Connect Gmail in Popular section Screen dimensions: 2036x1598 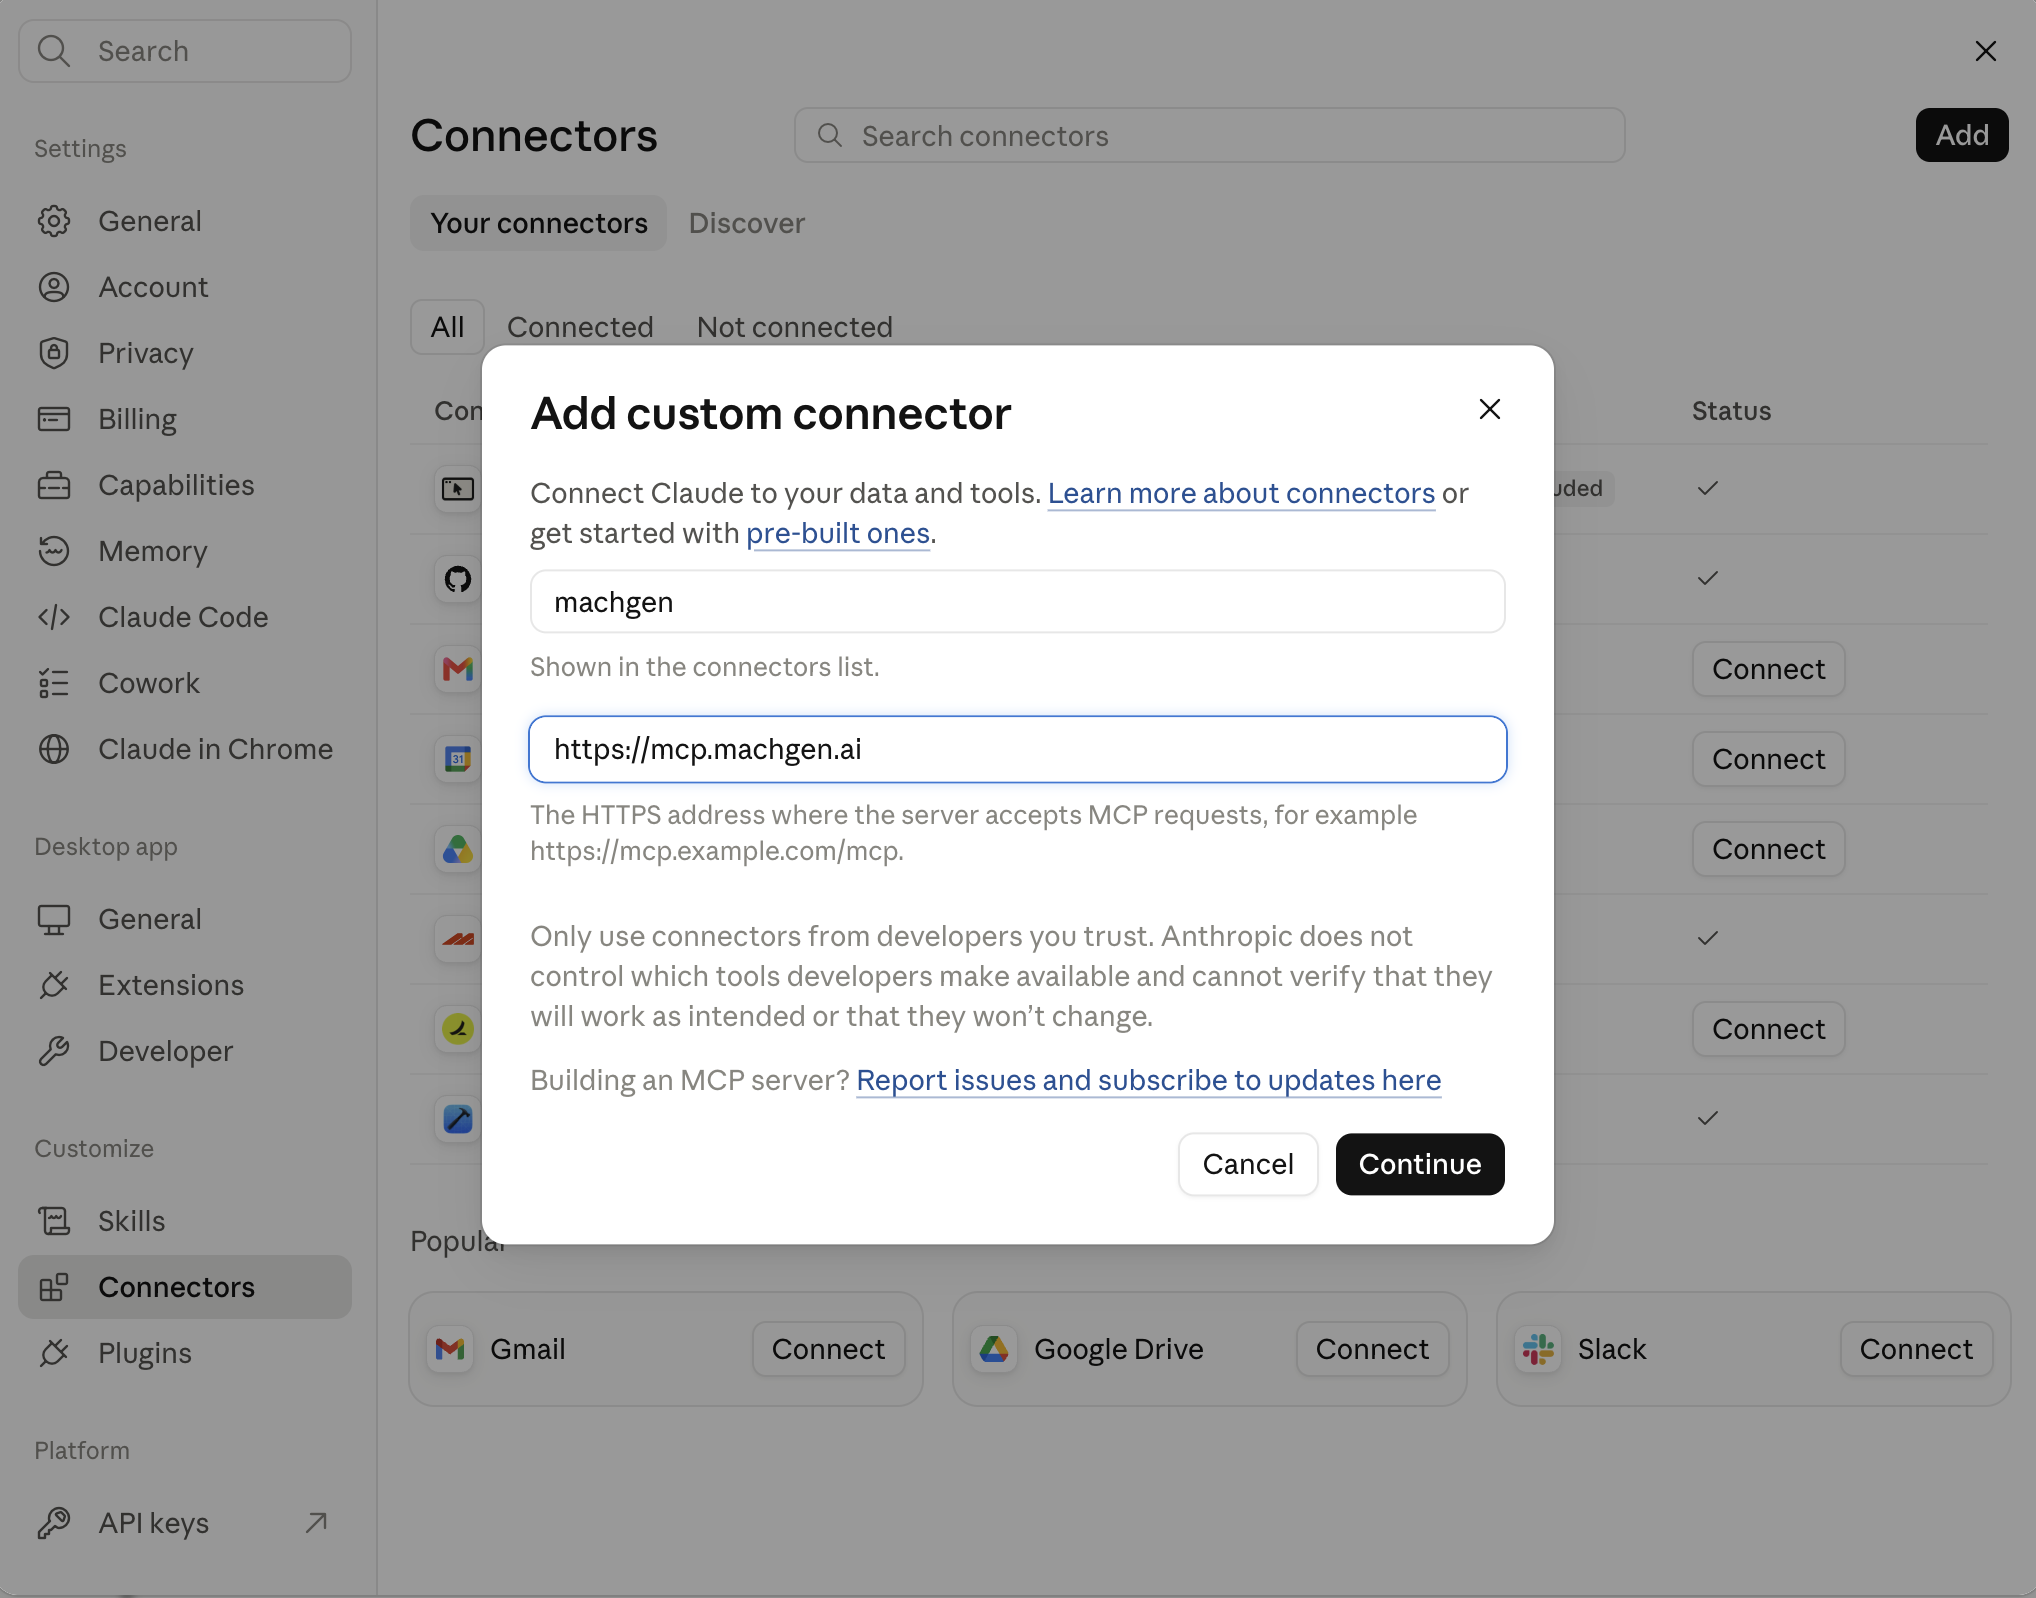click(828, 1349)
